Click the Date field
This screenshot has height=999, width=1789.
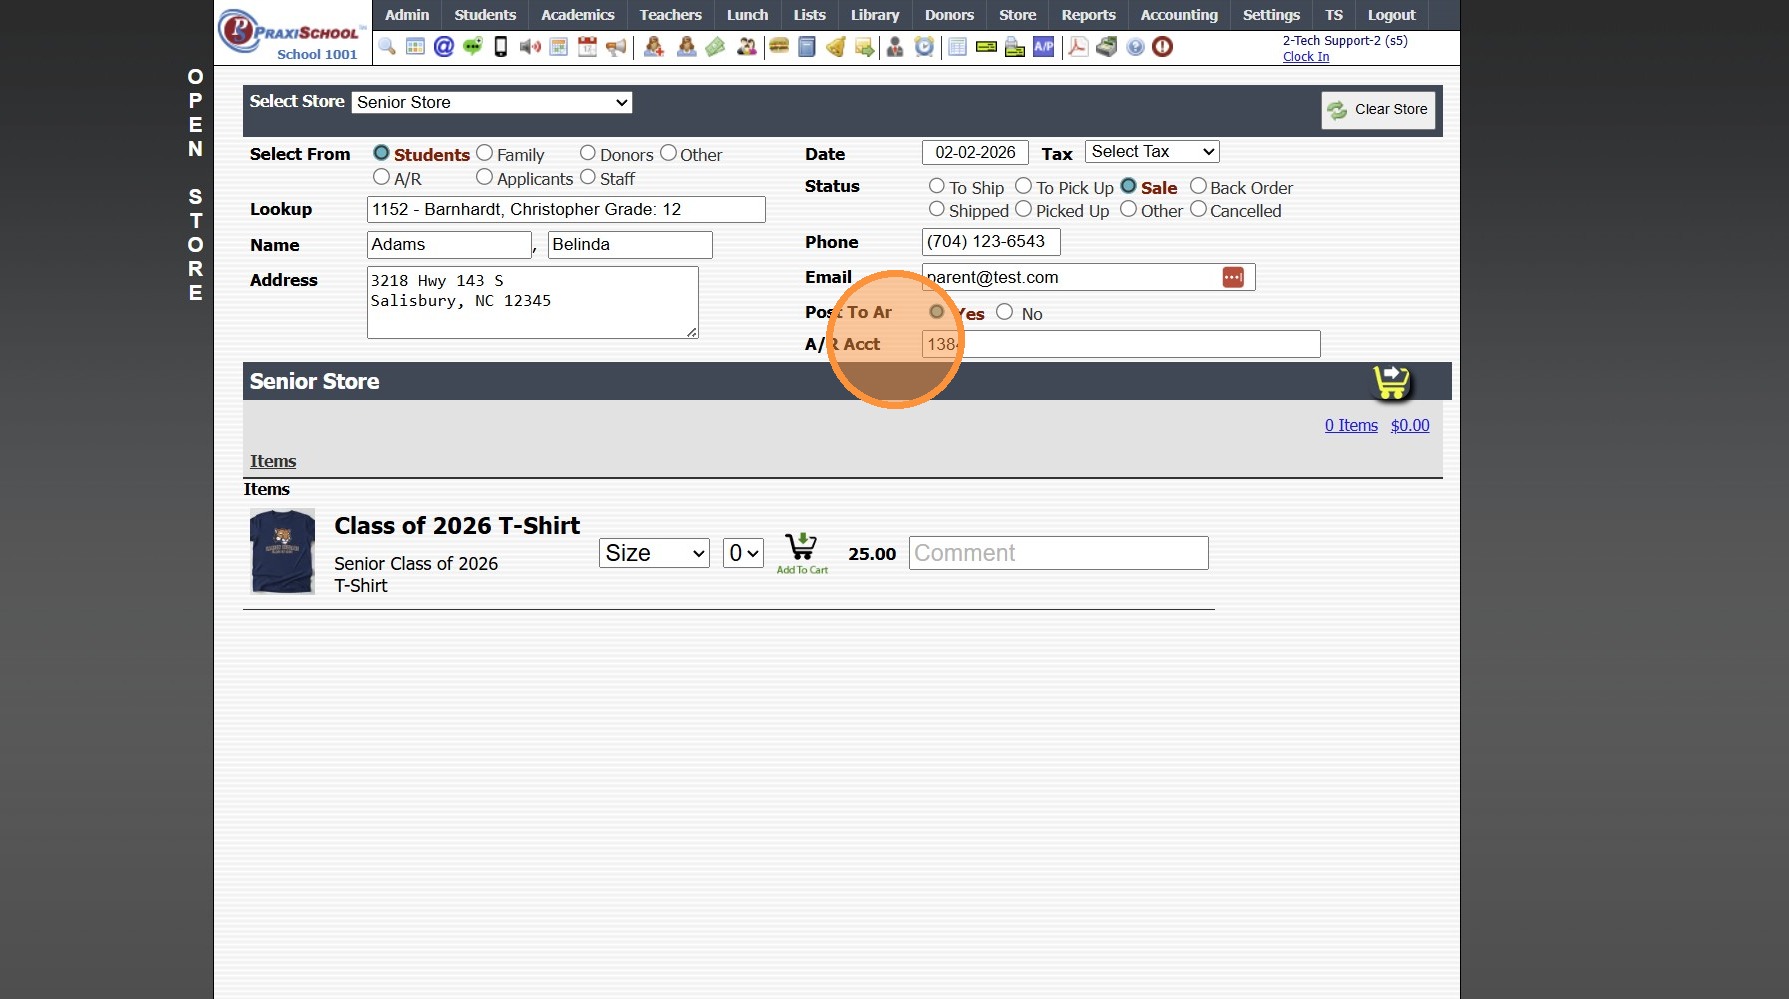click(975, 153)
